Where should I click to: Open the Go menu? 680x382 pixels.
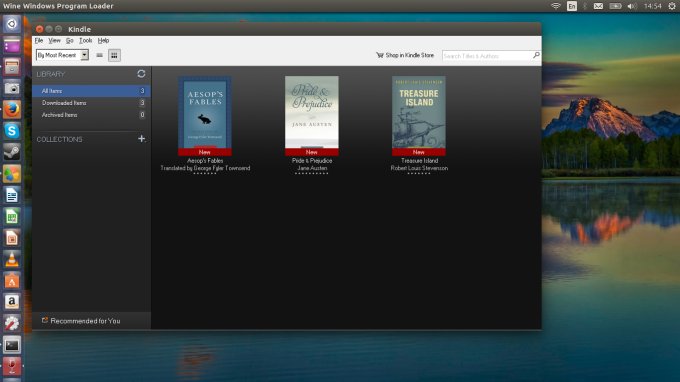coord(69,40)
